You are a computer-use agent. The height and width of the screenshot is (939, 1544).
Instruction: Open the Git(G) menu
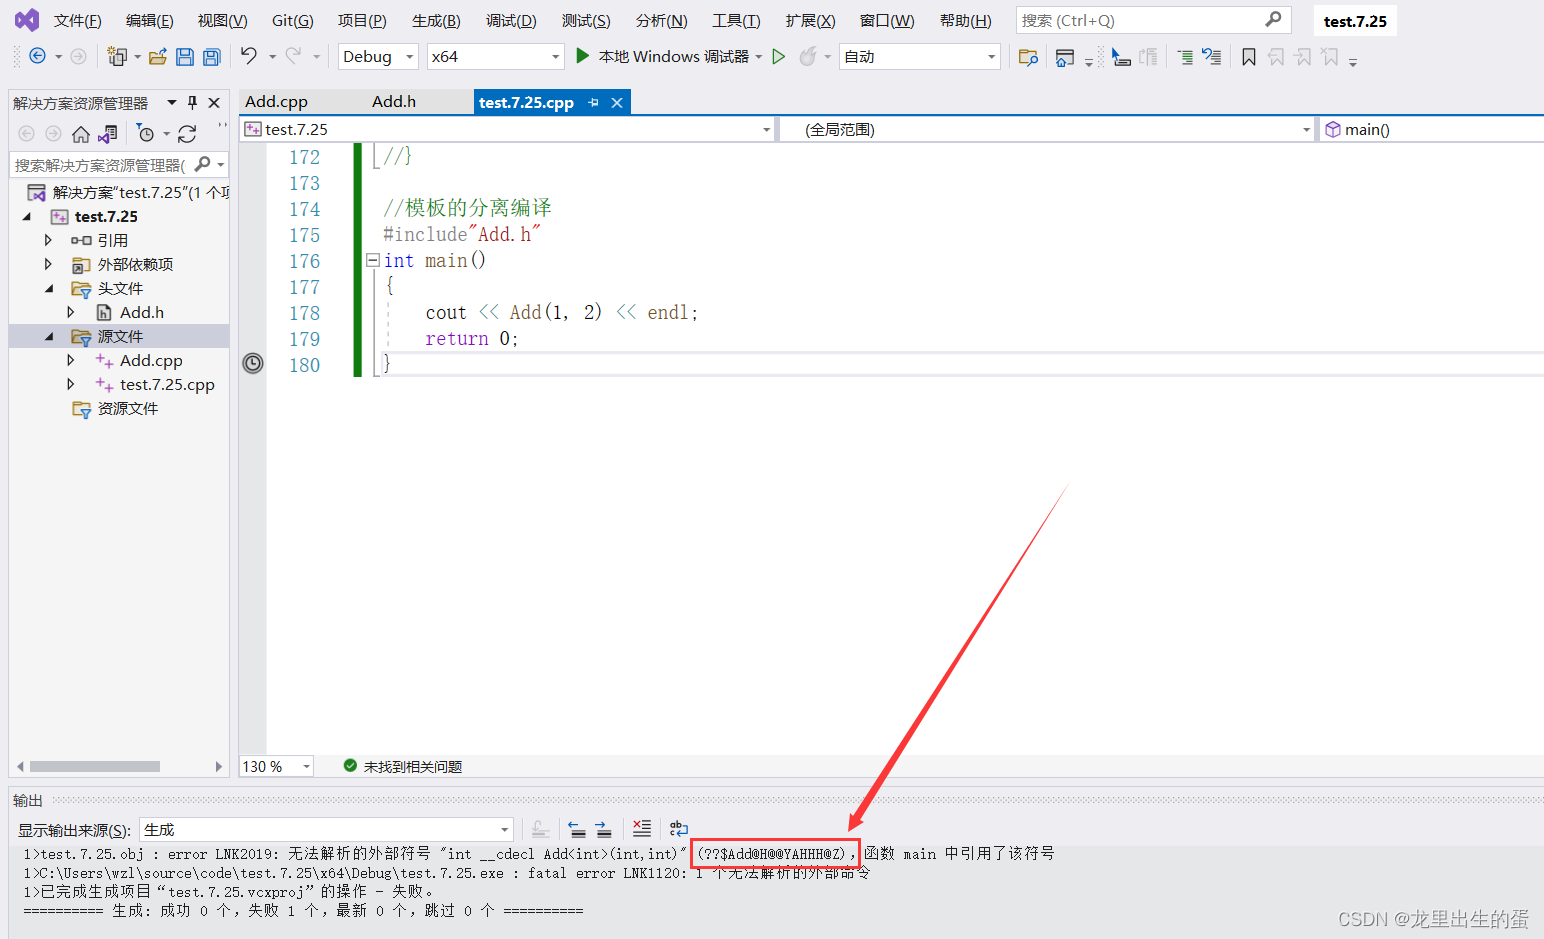click(292, 20)
